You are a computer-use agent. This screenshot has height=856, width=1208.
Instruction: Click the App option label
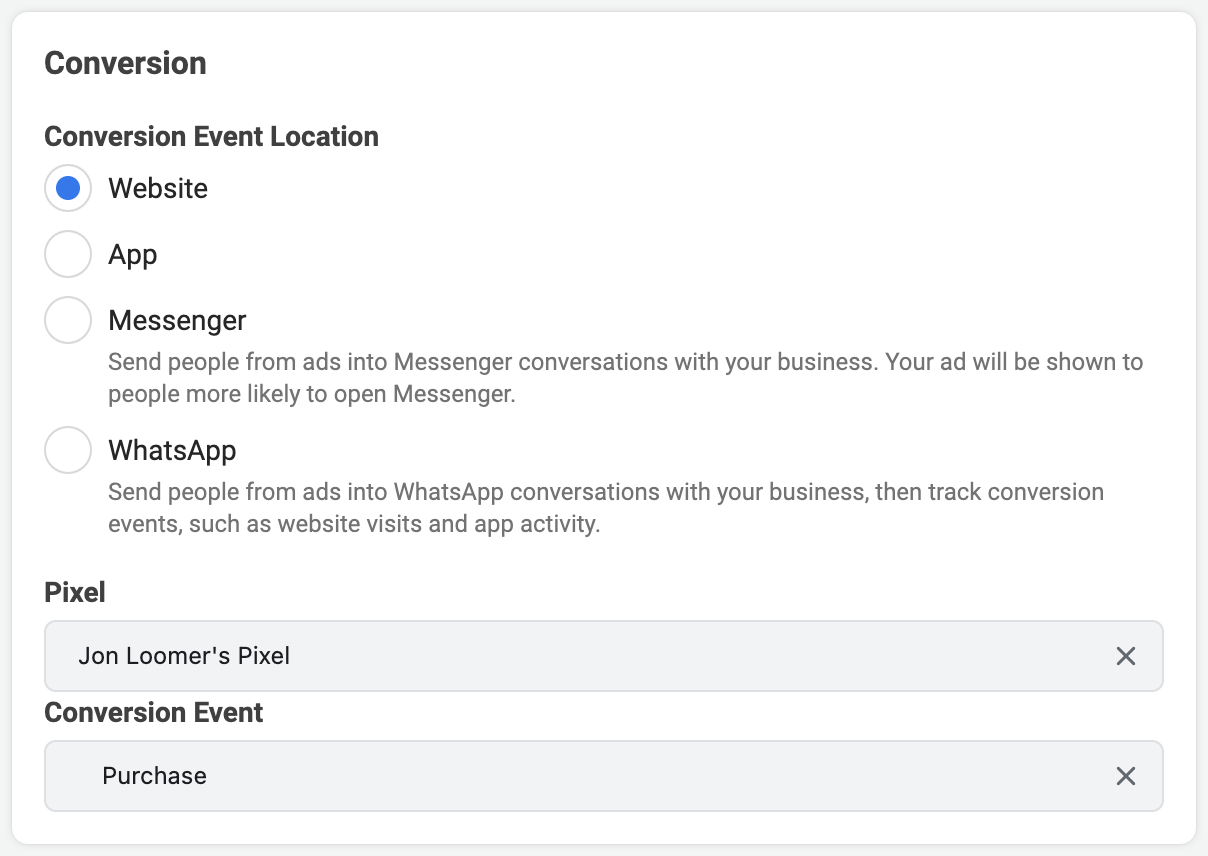coord(133,255)
